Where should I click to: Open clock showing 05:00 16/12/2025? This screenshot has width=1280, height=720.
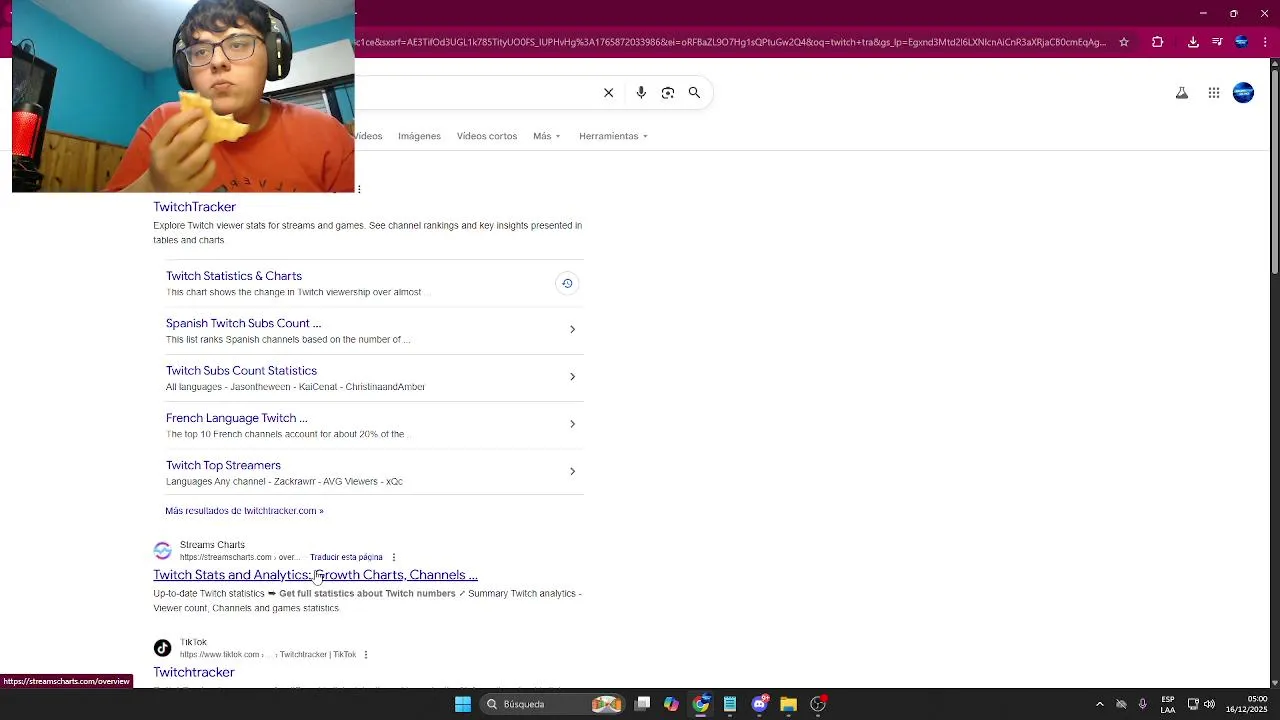click(1246, 704)
